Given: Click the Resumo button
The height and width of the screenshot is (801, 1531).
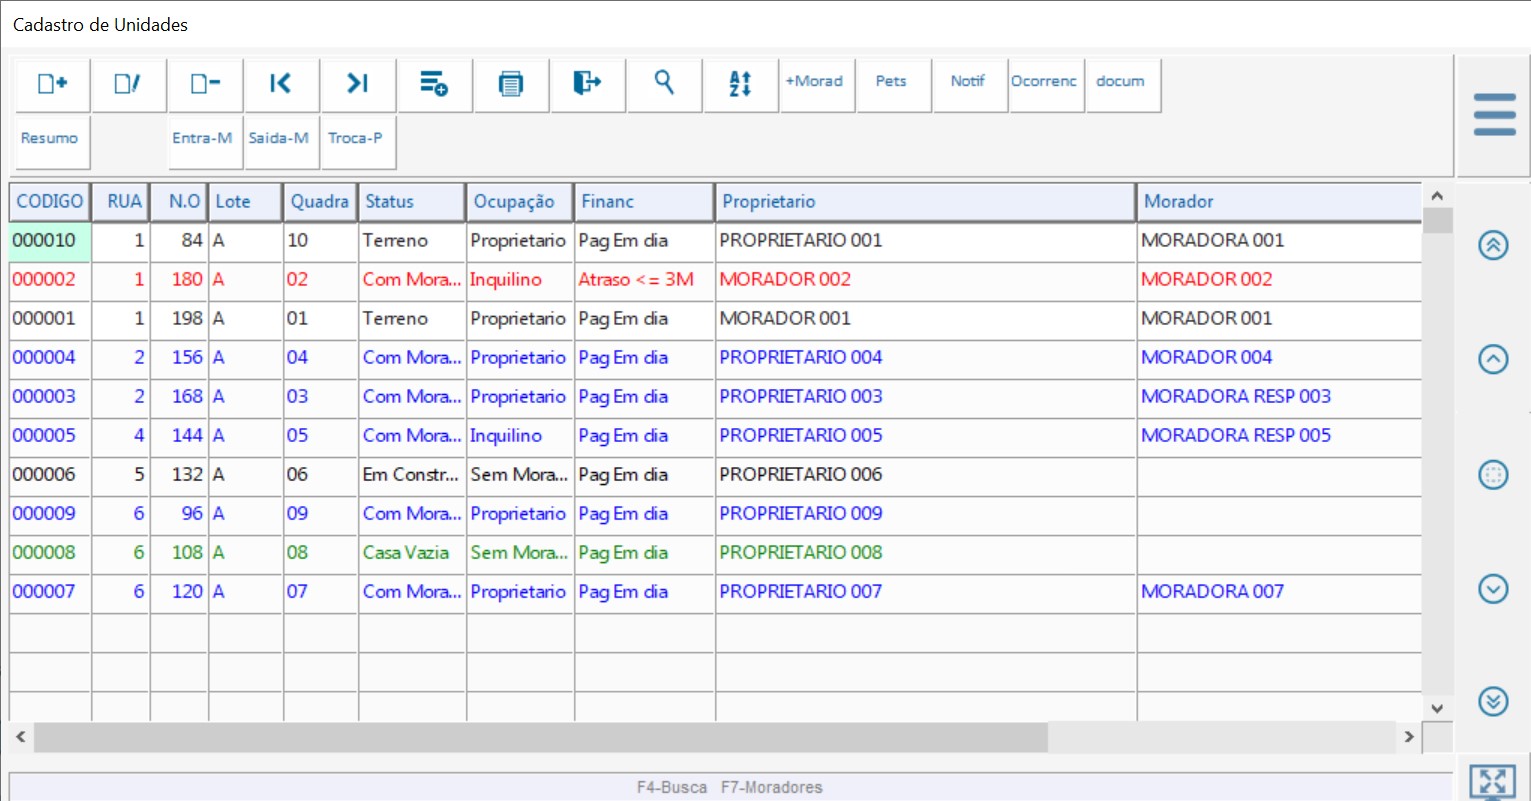Looking at the screenshot, I should (x=50, y=139).
